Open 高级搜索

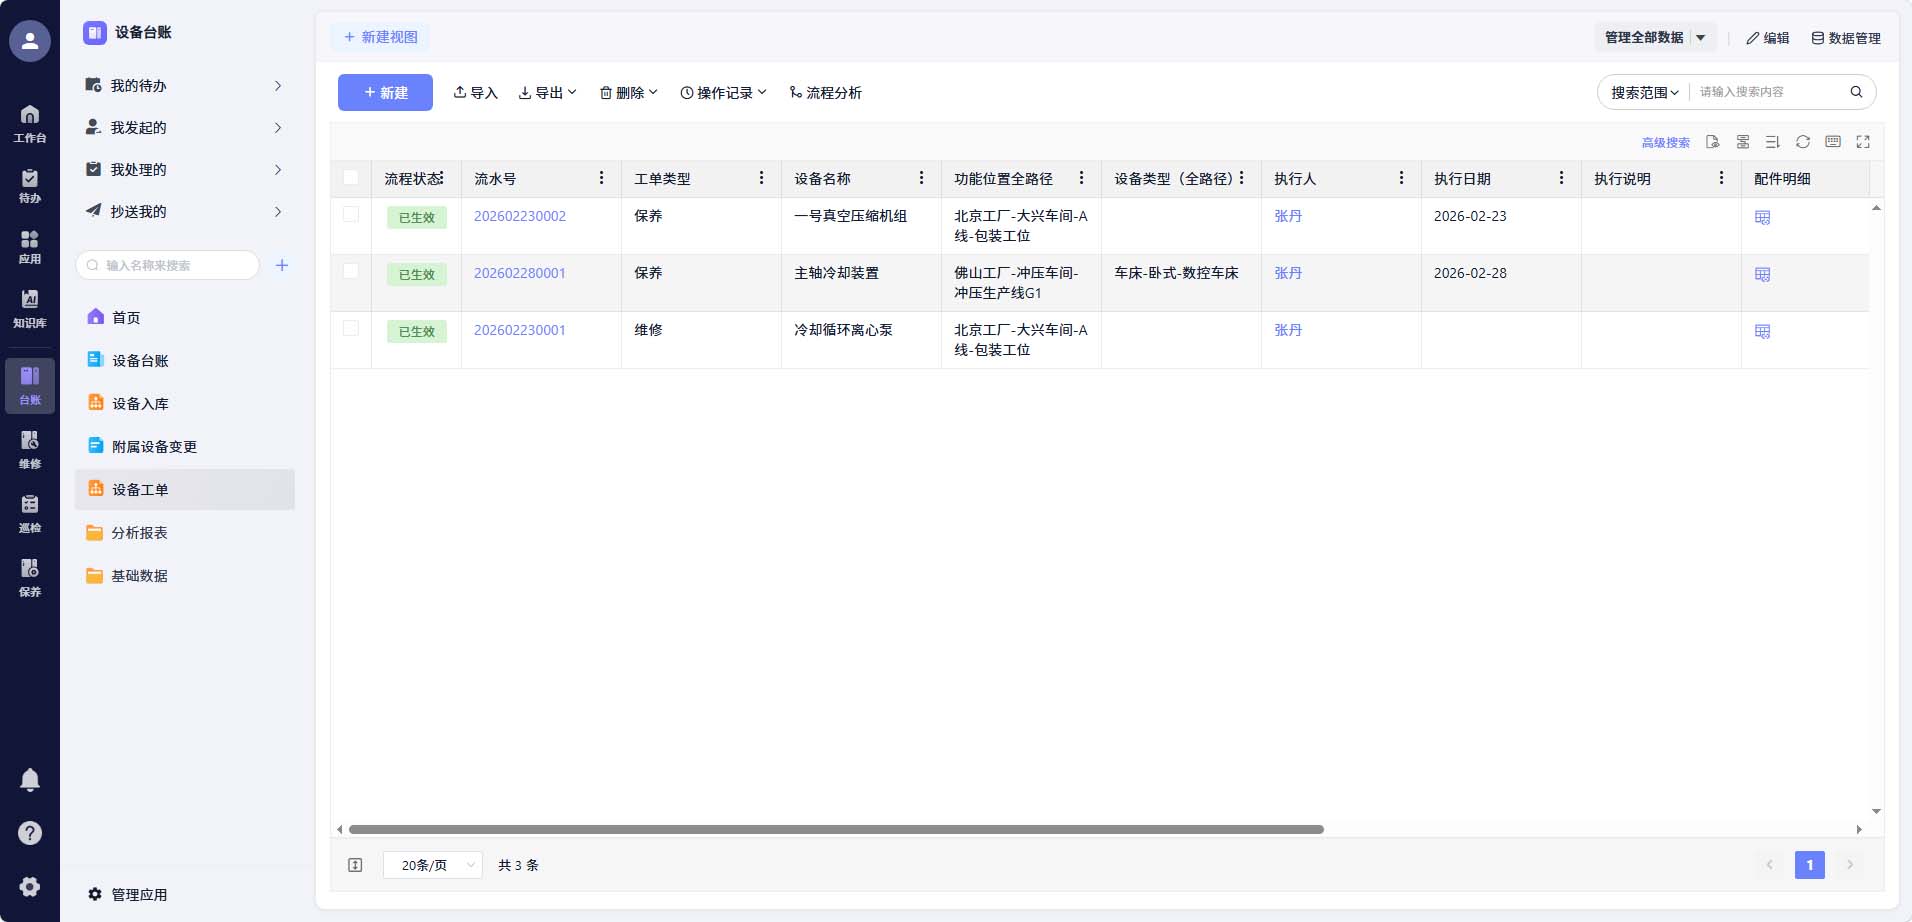click(x=1665, y=143)
